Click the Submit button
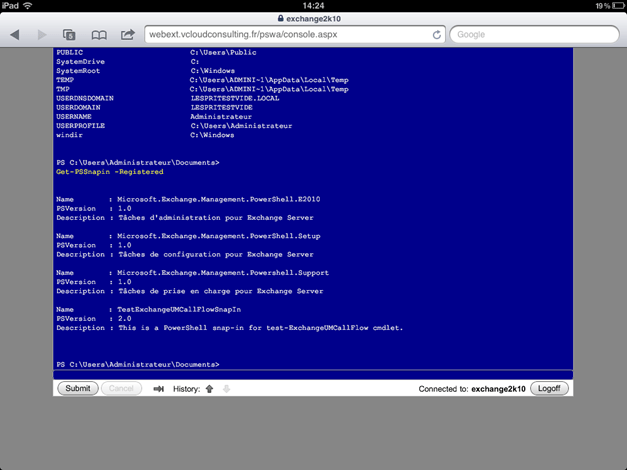Screen dimensions: 627x470 [77, 389]
